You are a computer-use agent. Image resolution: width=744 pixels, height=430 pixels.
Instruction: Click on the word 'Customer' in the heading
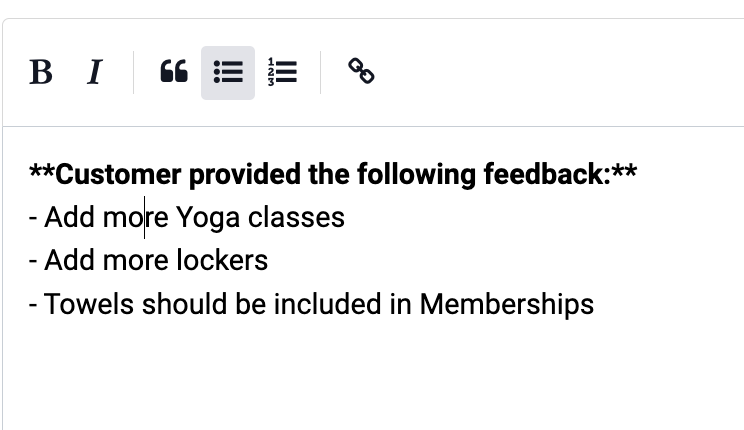point(118,174)
